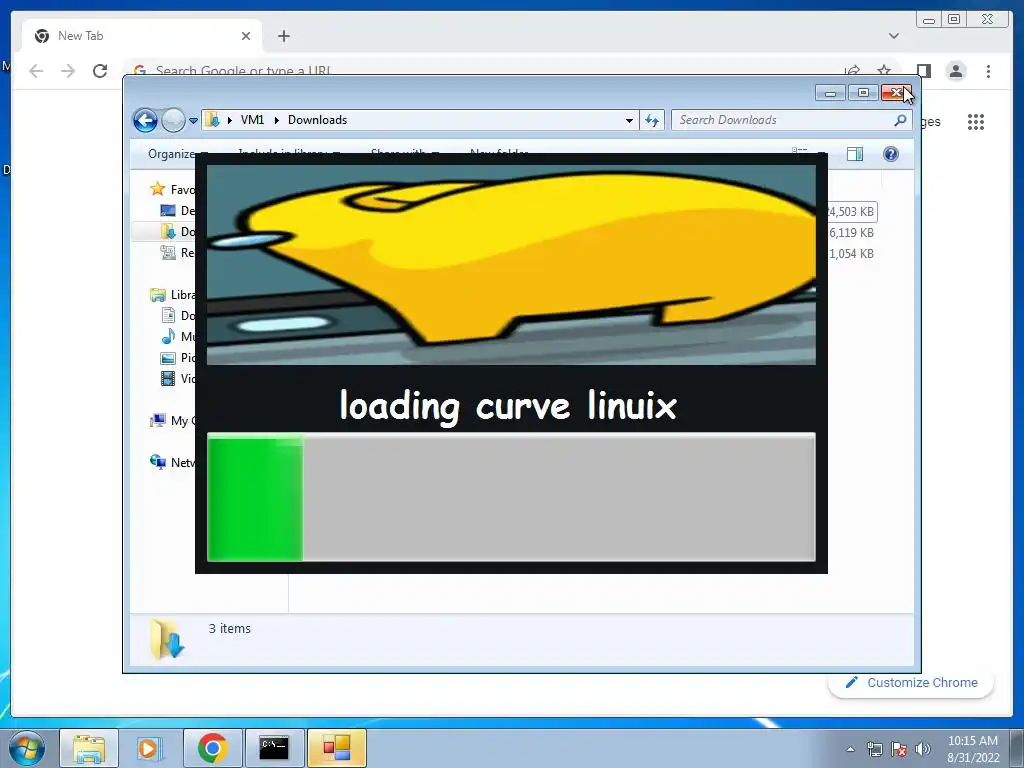Expand the address bar history dropdown

click(x=629, y=121)
